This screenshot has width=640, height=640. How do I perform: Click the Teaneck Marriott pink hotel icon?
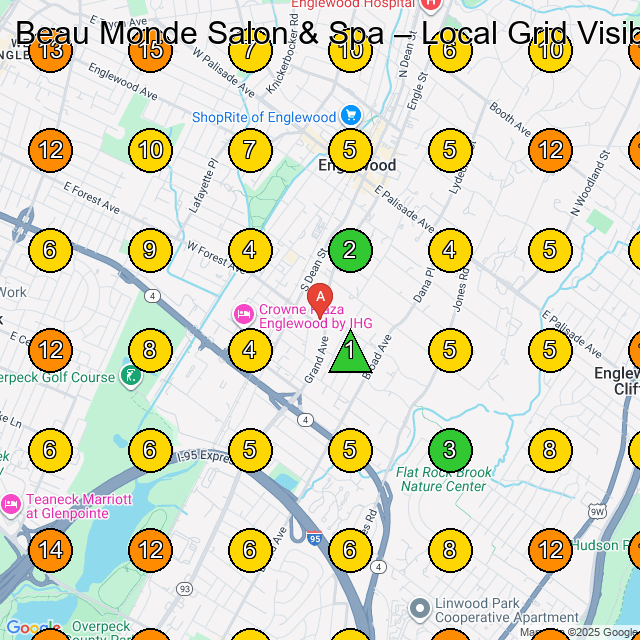point(11,505)
